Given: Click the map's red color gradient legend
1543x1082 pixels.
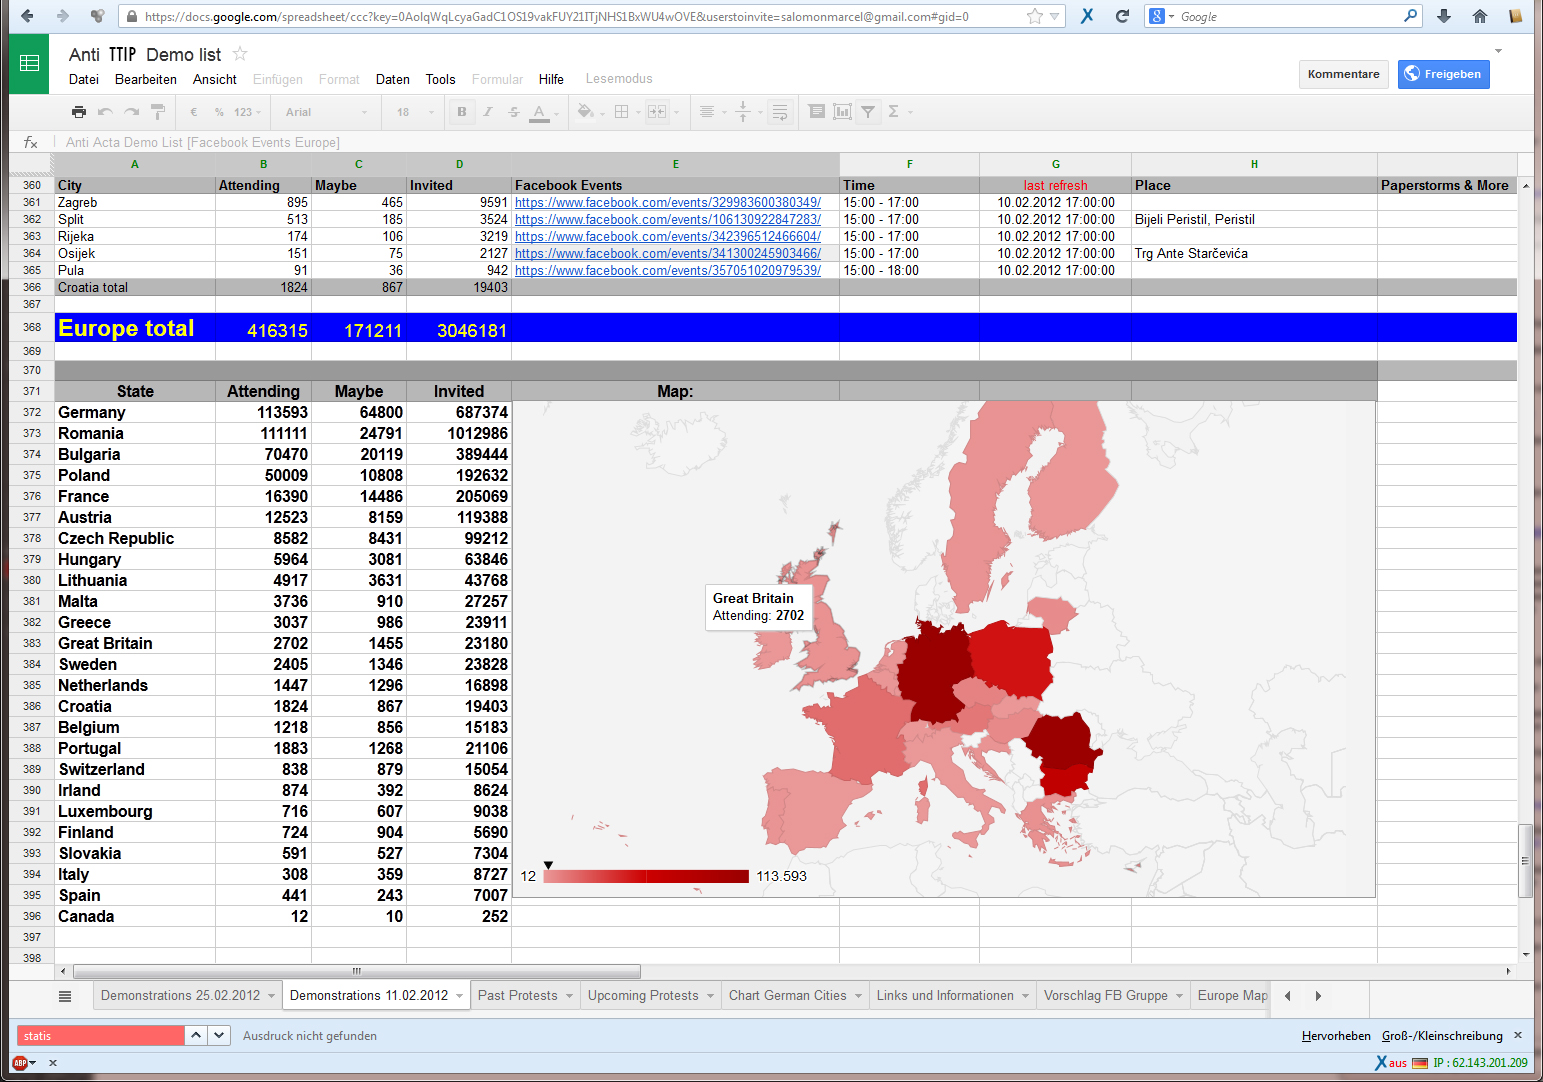Looking at the screenshot, I should [646, 876].
